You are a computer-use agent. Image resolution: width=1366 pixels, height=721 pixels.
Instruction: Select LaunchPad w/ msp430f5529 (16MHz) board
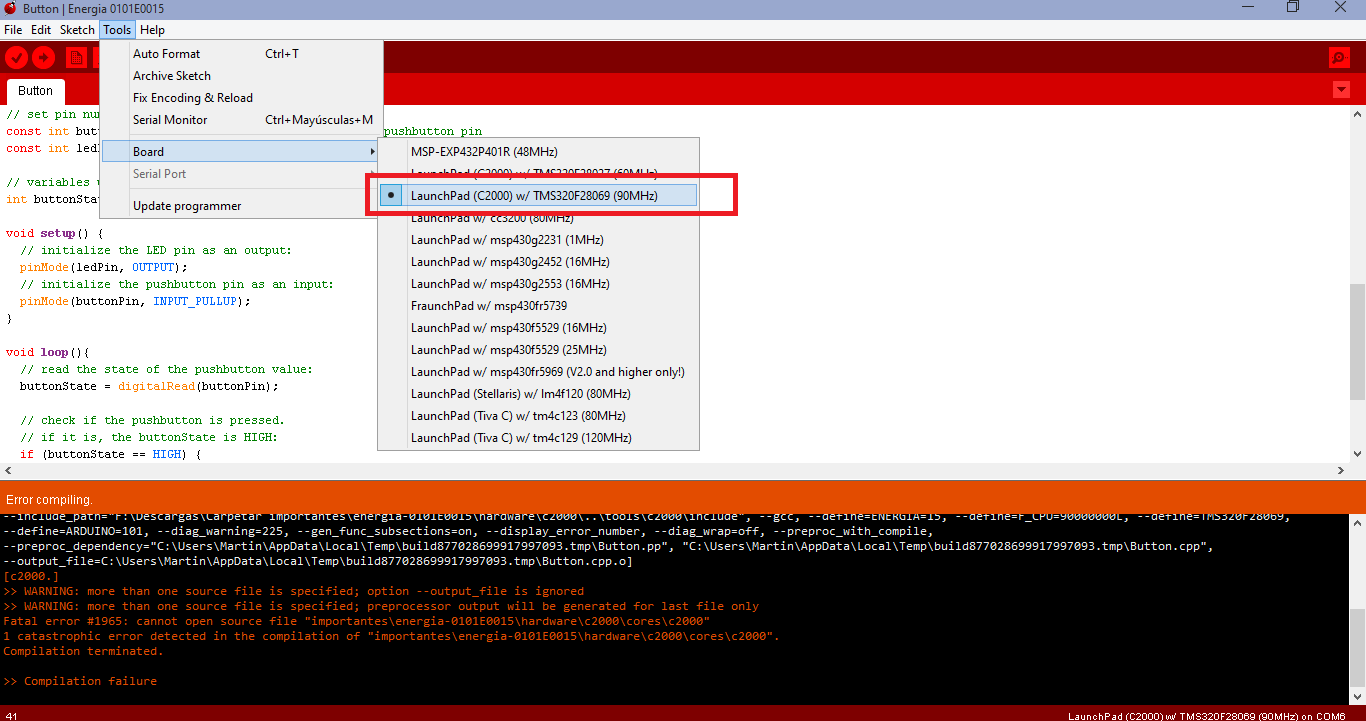point(538,328)
